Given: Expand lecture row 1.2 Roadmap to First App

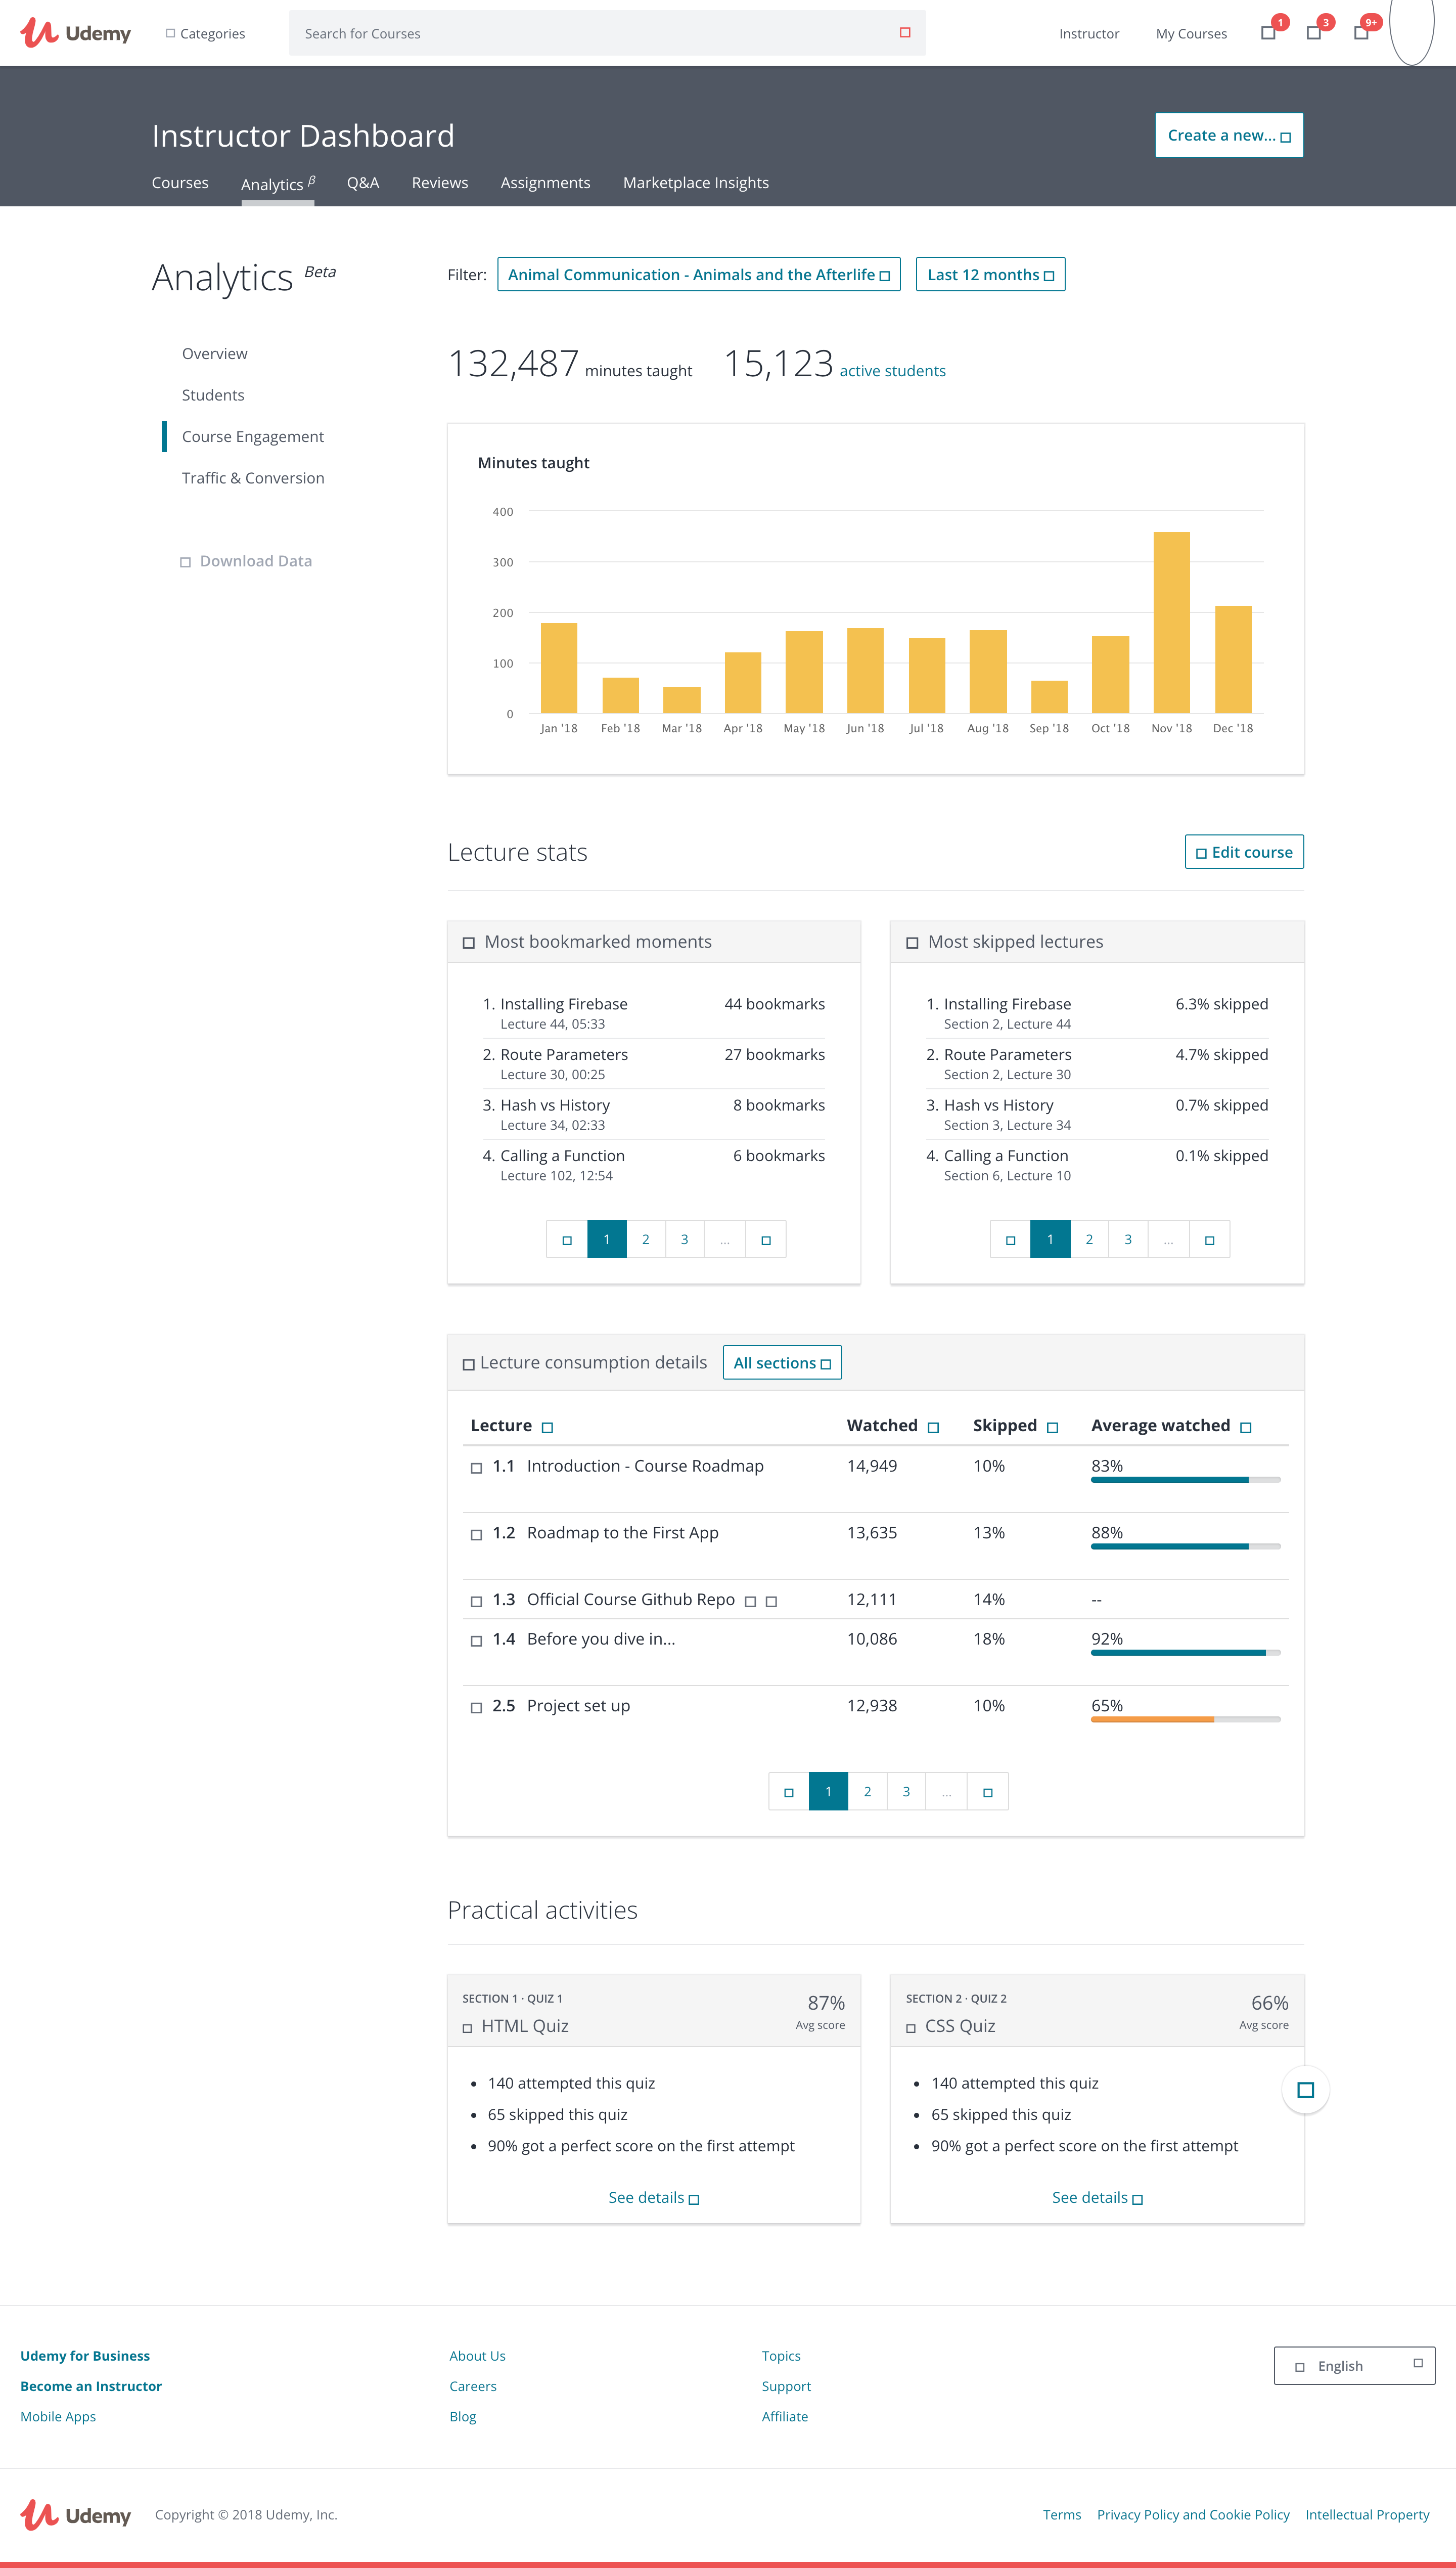Looking at the screenshot, I should [476, 1534].
